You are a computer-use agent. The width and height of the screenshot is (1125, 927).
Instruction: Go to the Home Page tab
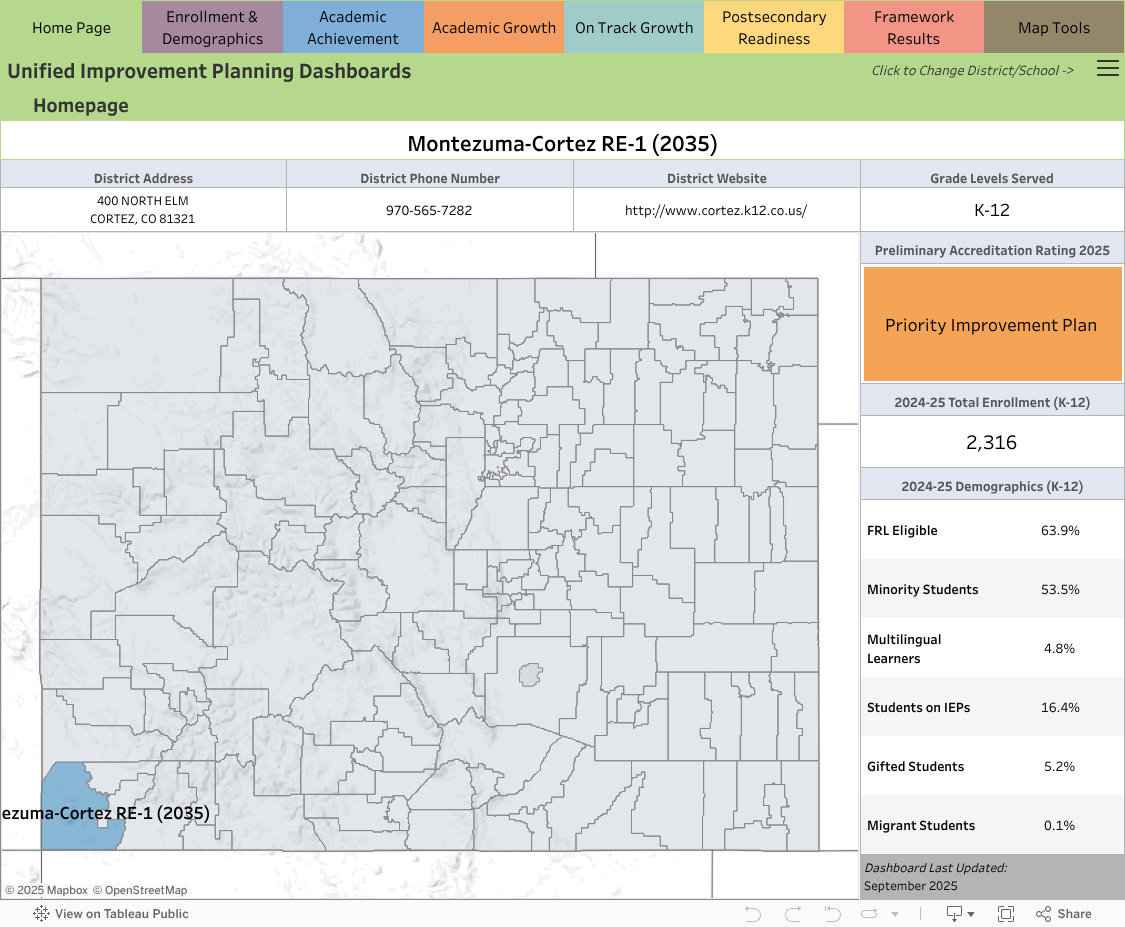click(71, 27)
